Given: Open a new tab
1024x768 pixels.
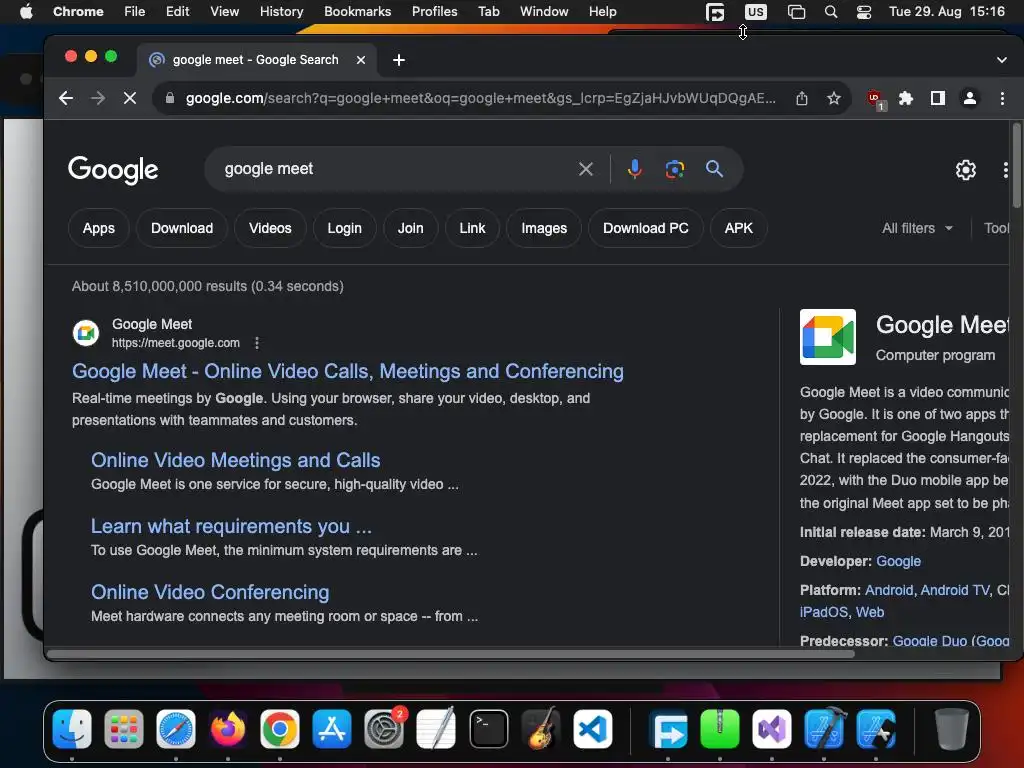Looking at the screenshot, I should (x=398, y=60).
